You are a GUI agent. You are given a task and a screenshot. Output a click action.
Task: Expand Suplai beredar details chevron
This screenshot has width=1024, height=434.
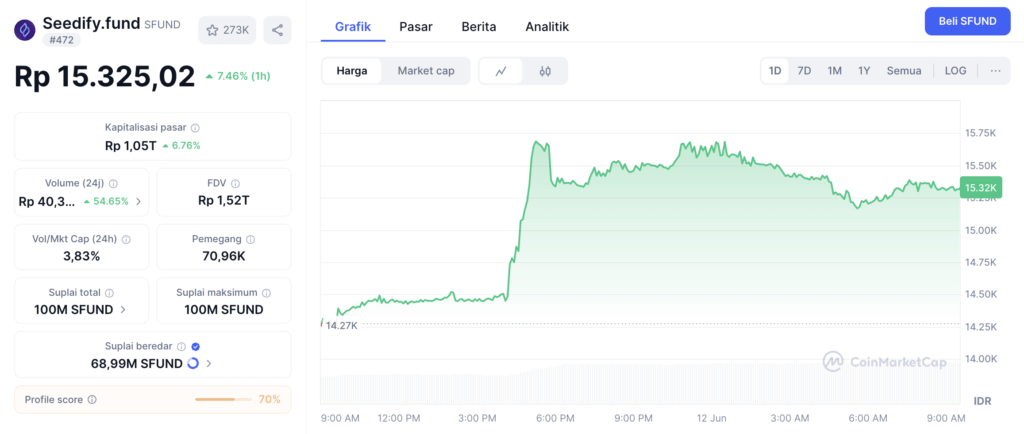pos(209,364)
